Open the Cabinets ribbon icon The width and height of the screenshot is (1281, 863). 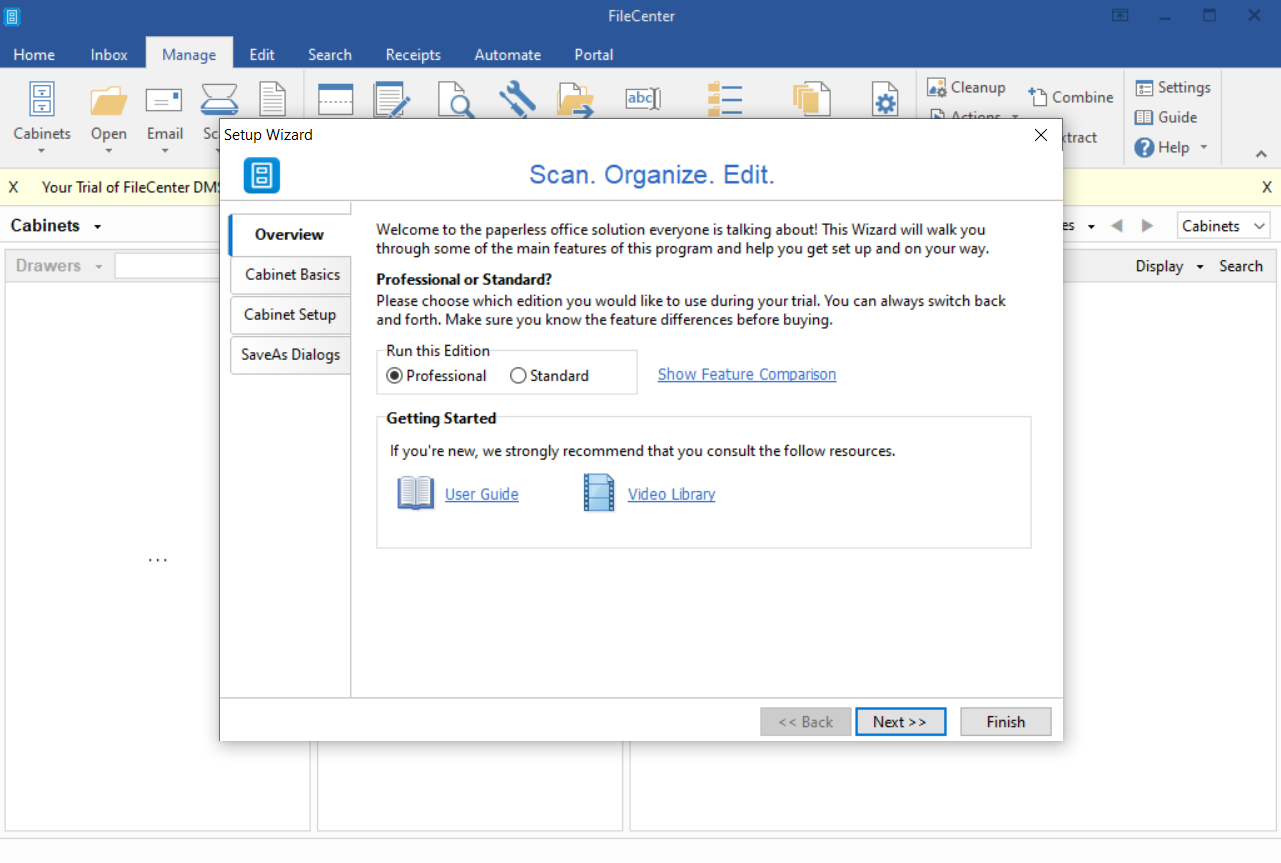pos(42,100)
